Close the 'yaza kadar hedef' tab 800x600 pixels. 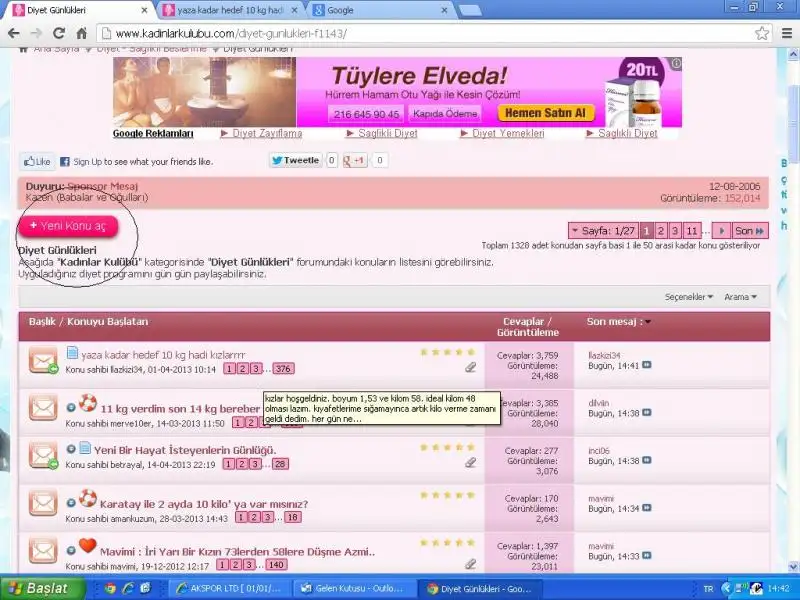pos(294,10)
